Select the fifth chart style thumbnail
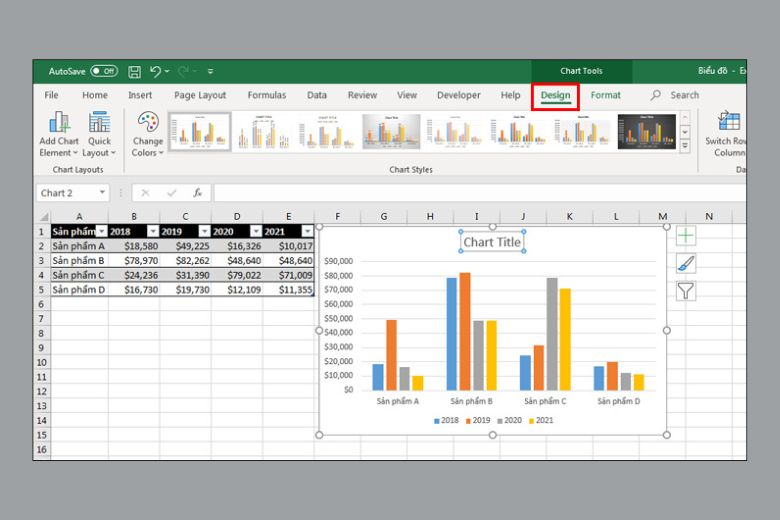 pos(455,132)
